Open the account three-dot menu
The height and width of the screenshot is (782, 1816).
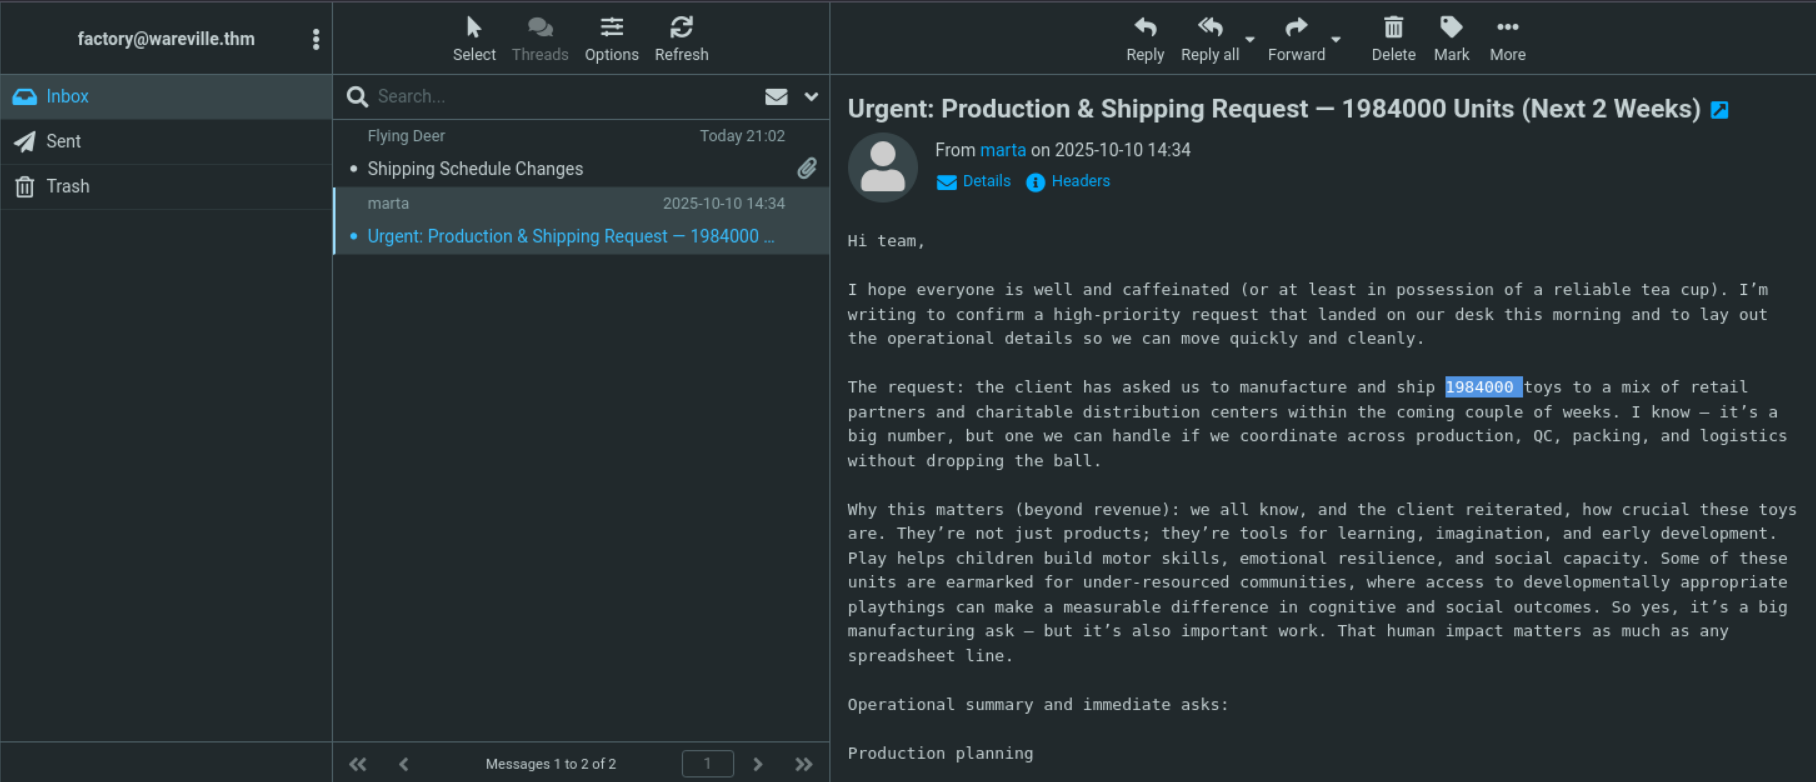[316, 39]
